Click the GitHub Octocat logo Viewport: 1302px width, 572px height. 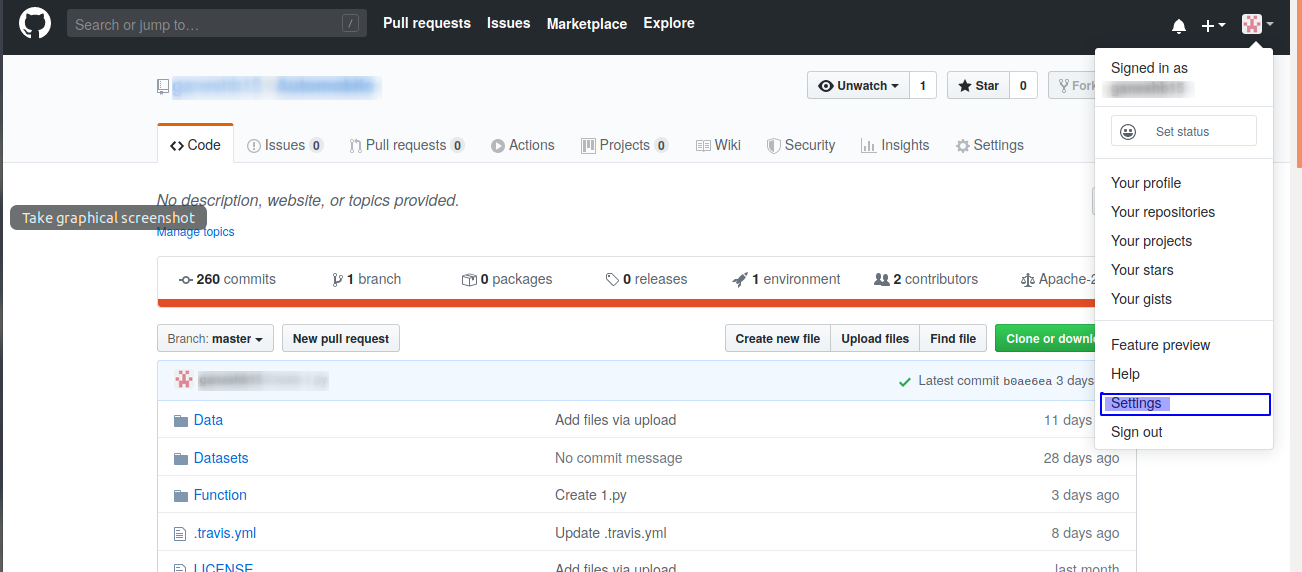(35, 23)
